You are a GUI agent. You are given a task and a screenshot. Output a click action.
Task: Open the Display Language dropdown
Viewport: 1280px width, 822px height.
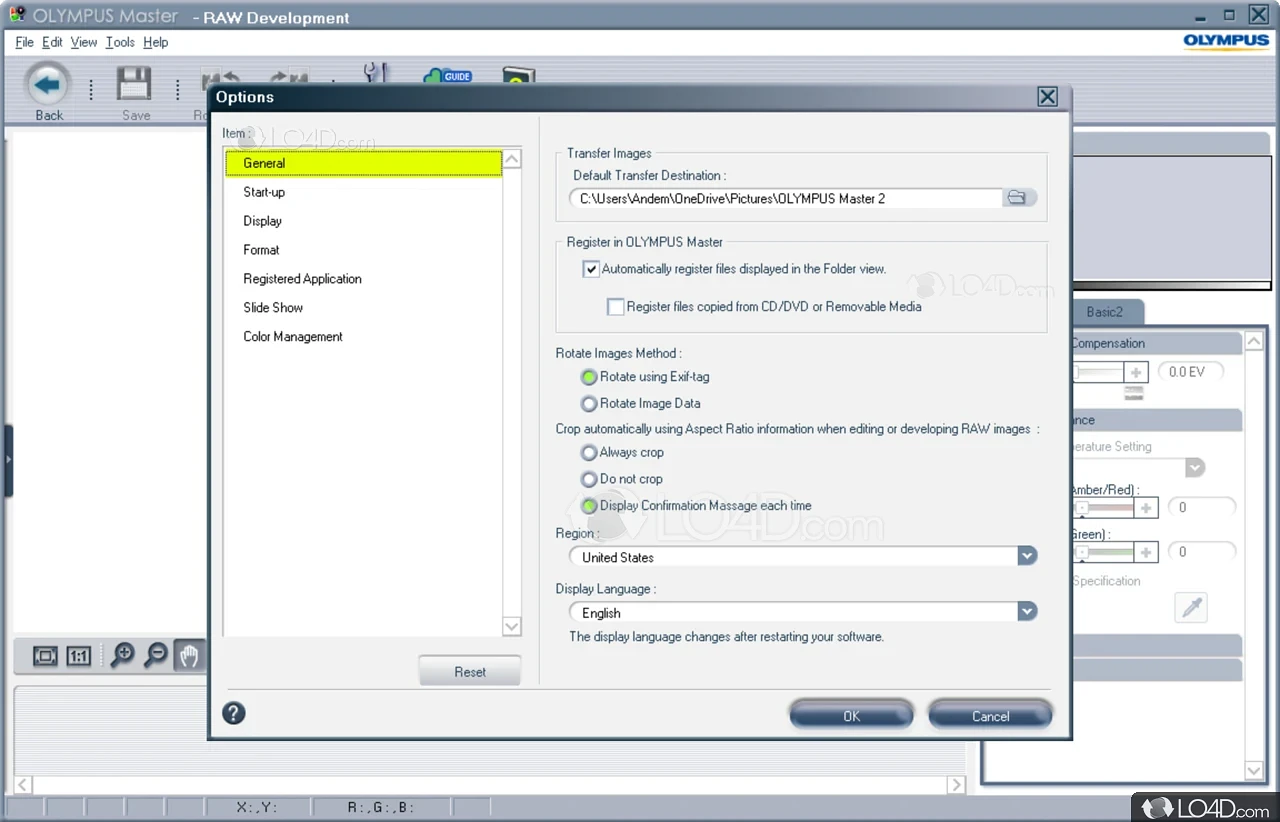[1027, 612]
